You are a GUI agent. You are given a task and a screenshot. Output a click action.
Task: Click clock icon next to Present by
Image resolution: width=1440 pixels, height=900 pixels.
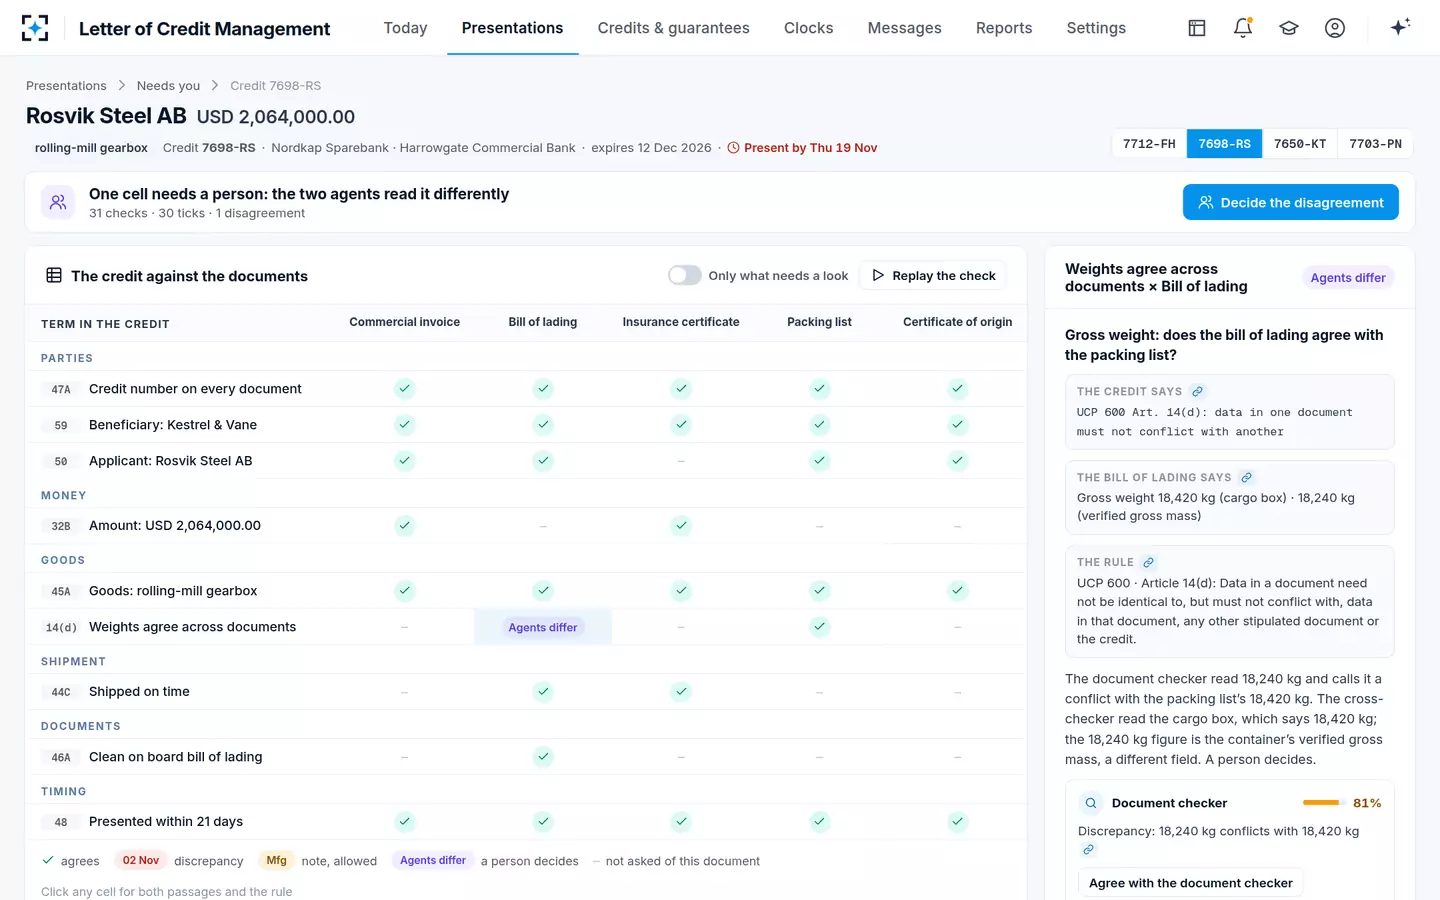click(x=734, y=148)
